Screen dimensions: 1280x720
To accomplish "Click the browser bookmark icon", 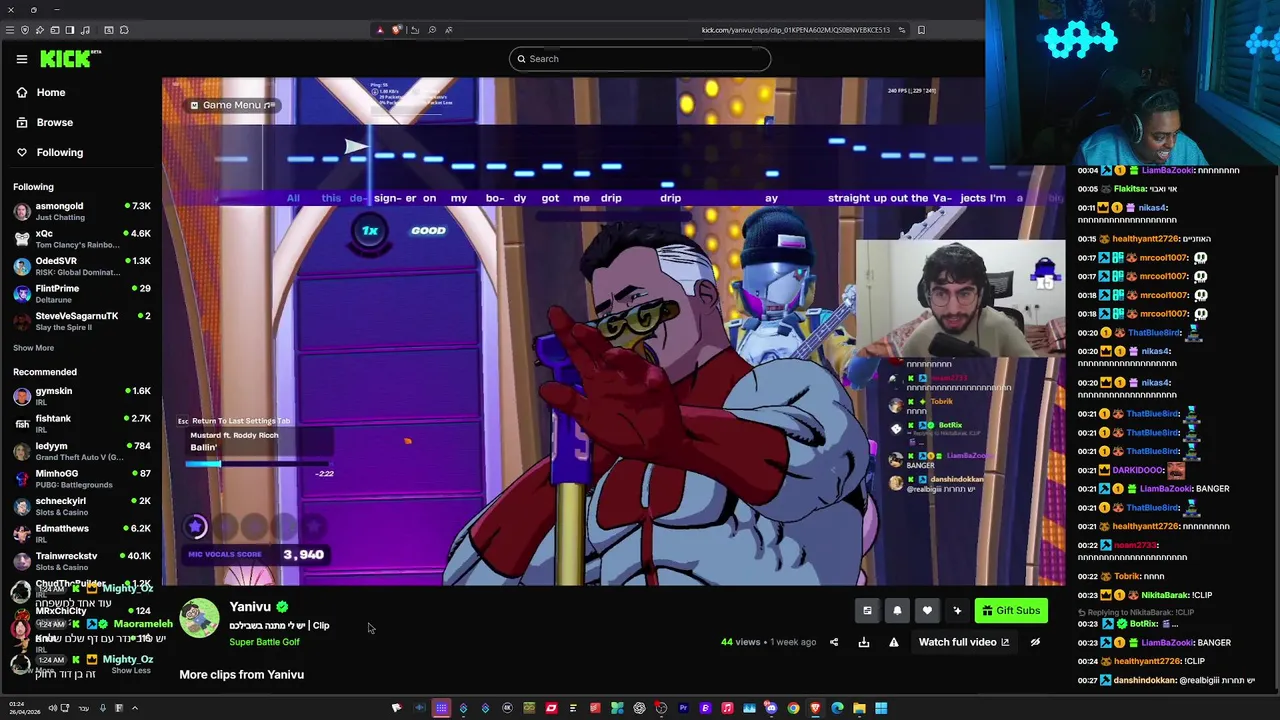I will tap(921, 30).
